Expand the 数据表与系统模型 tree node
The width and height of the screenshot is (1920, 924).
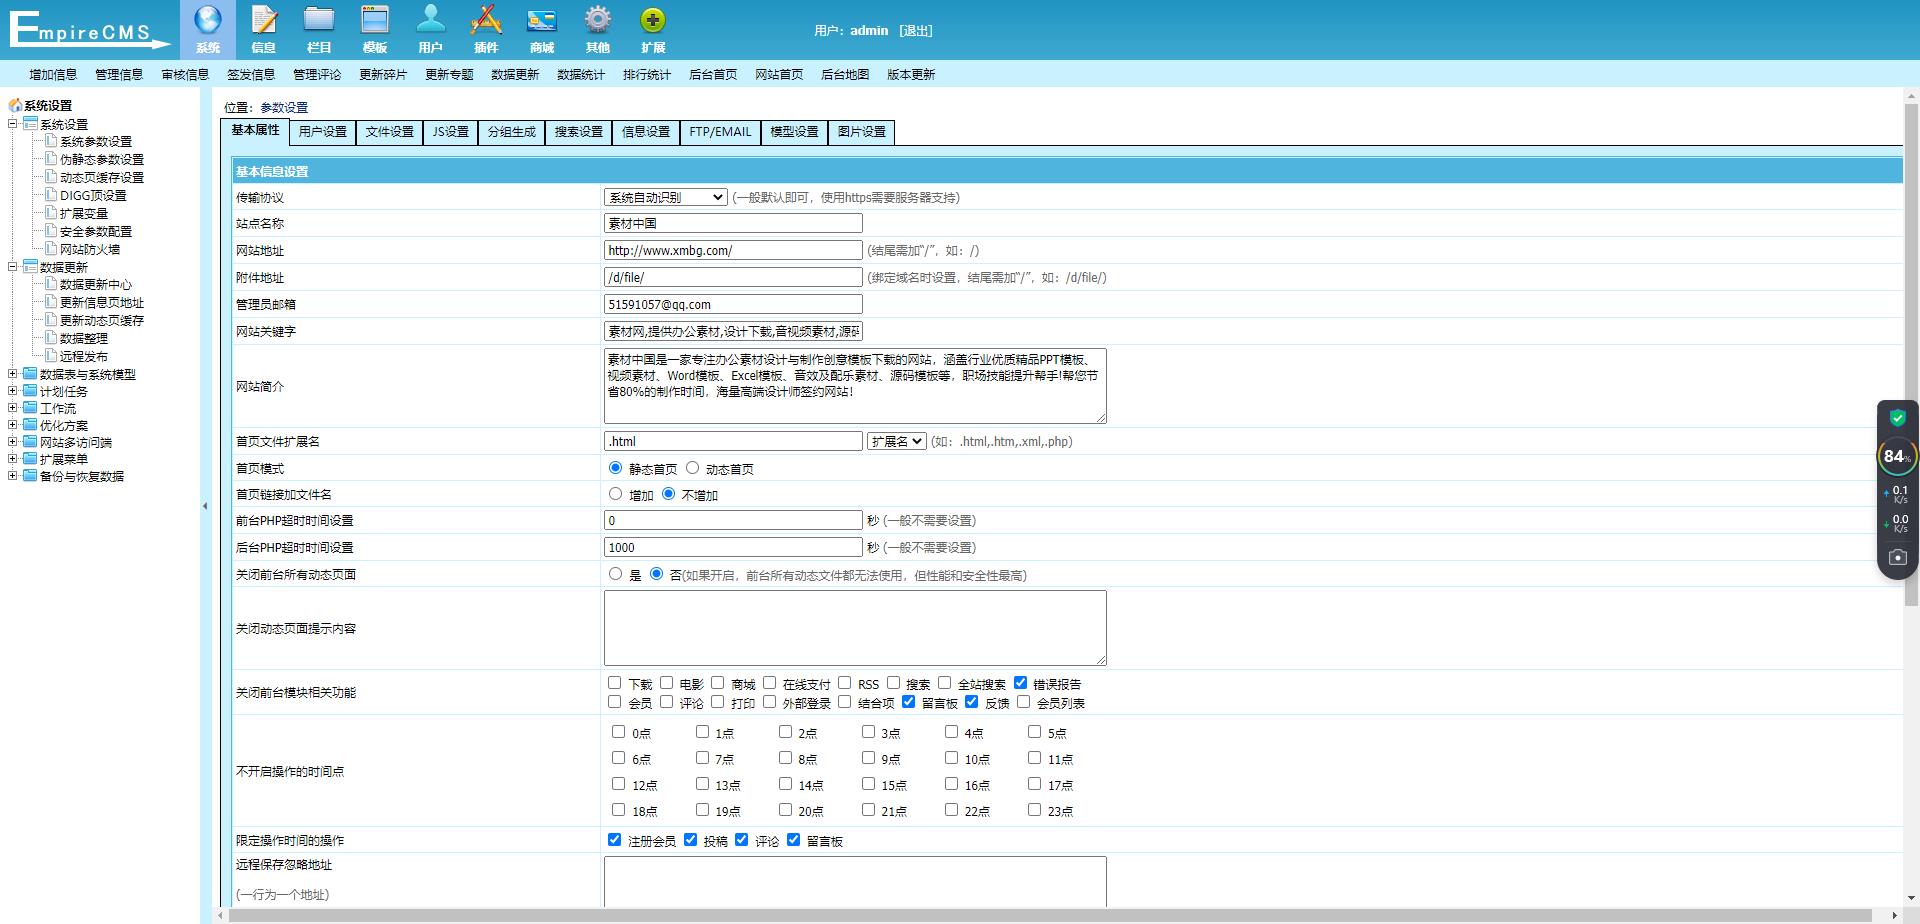pyautogui.click(x=13, y=374)
